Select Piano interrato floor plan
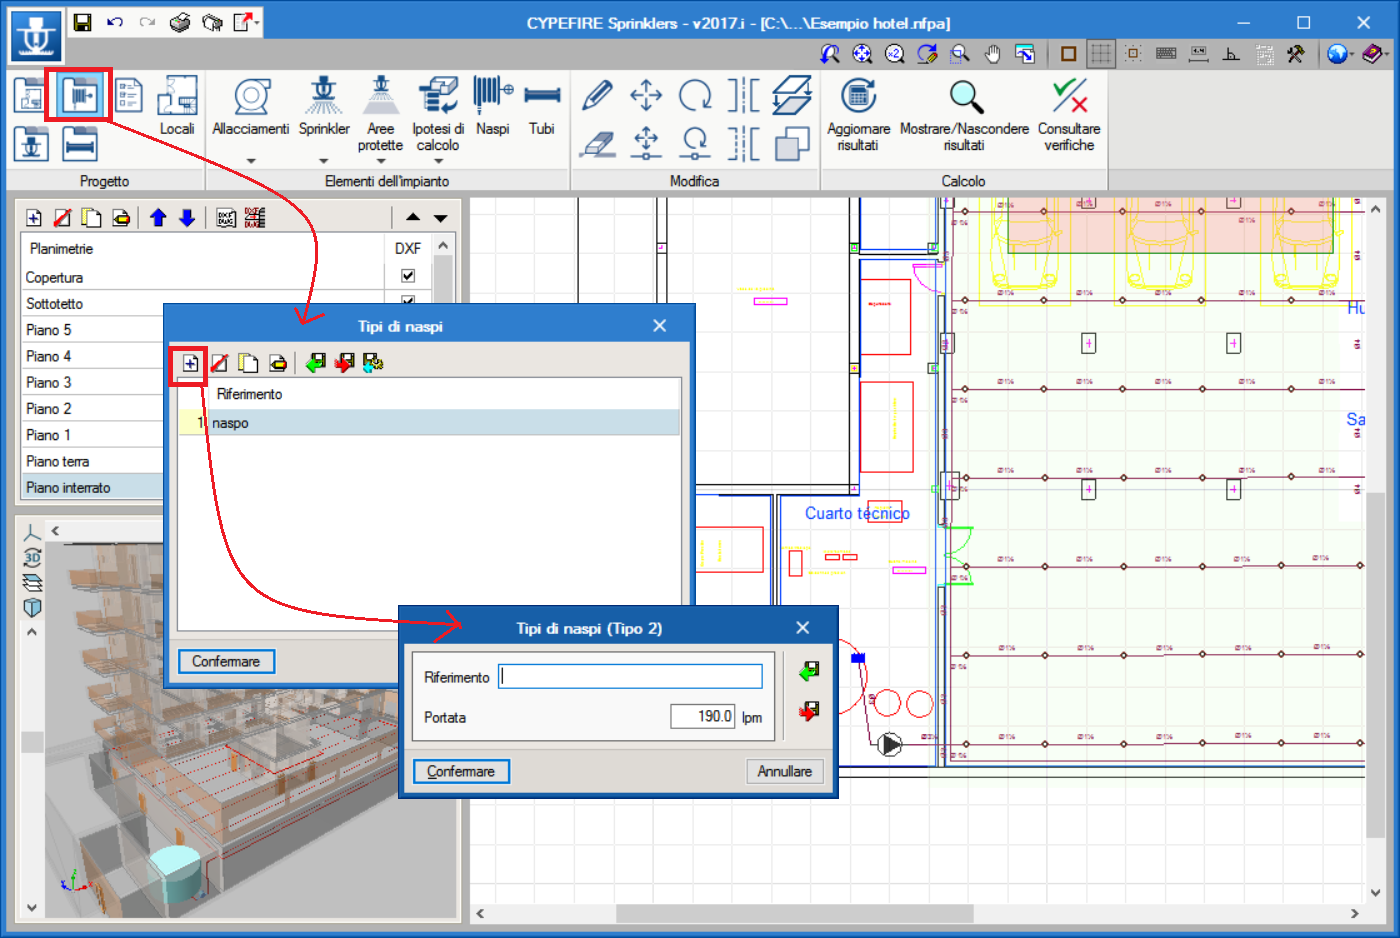Viewport: 1400px width, 938px height. pos(93,487)
